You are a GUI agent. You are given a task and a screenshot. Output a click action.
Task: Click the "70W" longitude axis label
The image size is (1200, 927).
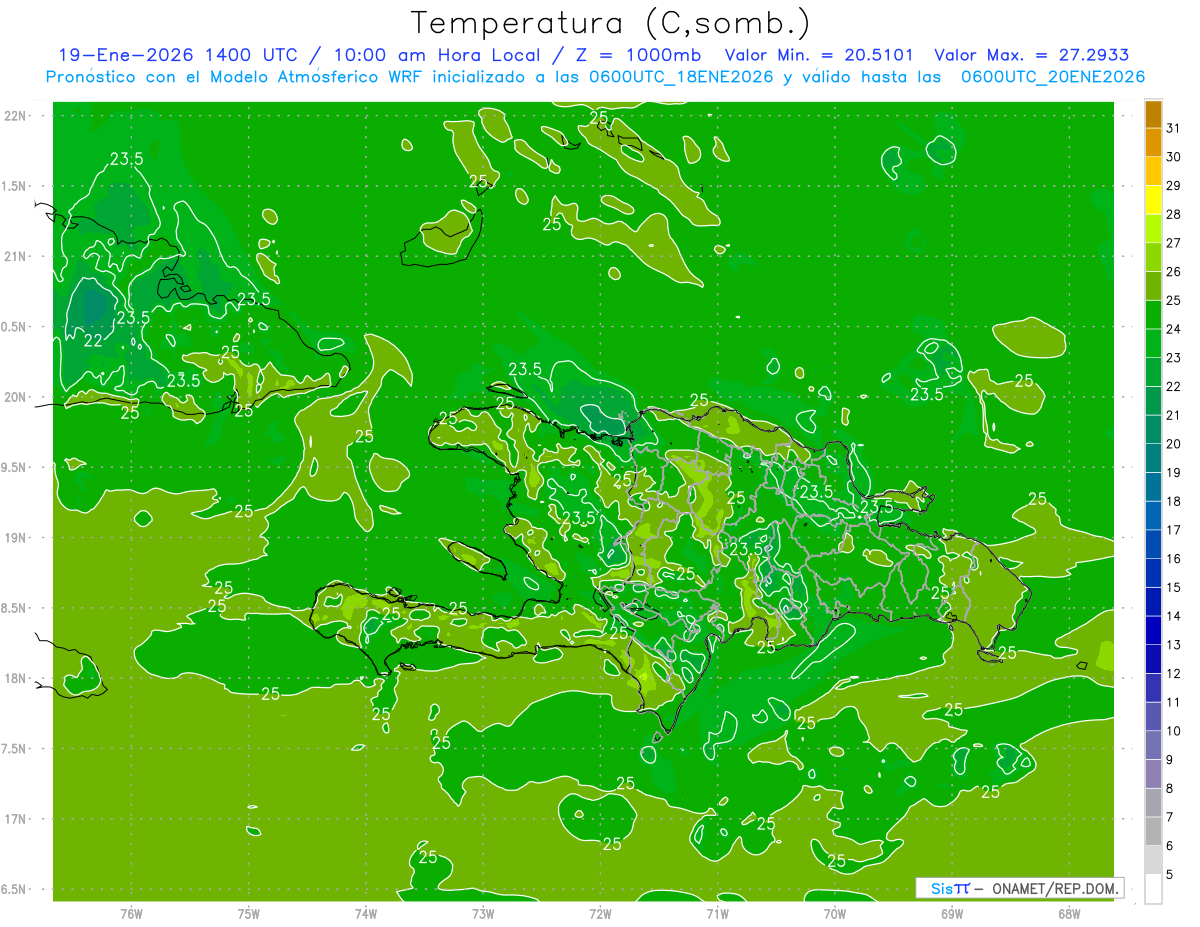pyautogui.click(x=835, y=913)
